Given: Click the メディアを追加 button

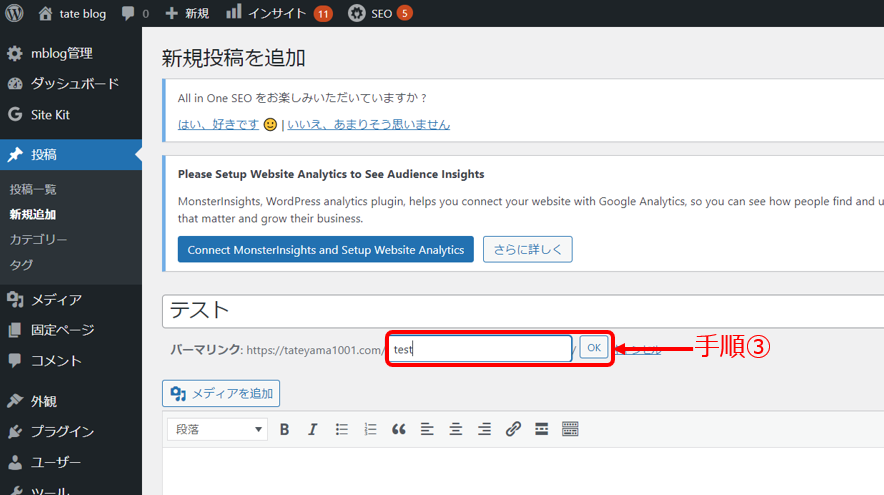Looking at the screenshot, I should (221, 393).
